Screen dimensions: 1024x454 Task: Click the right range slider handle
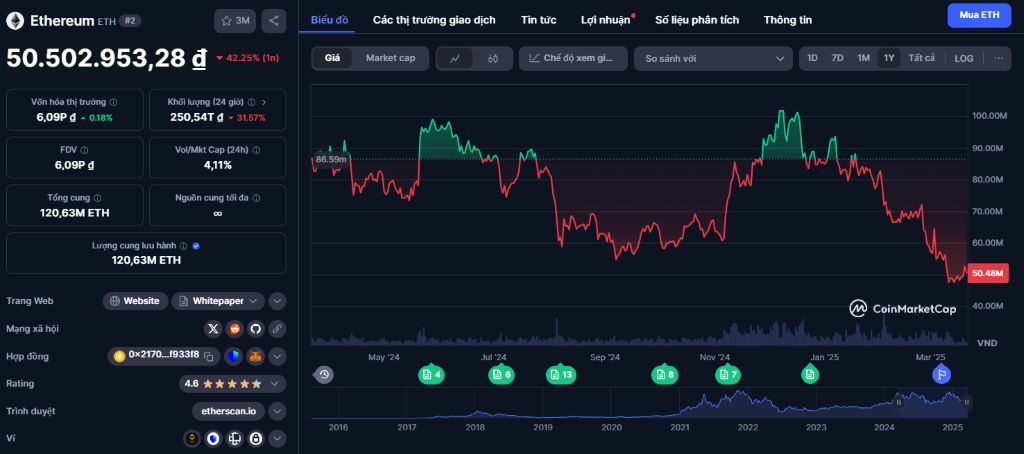(967, 402)
